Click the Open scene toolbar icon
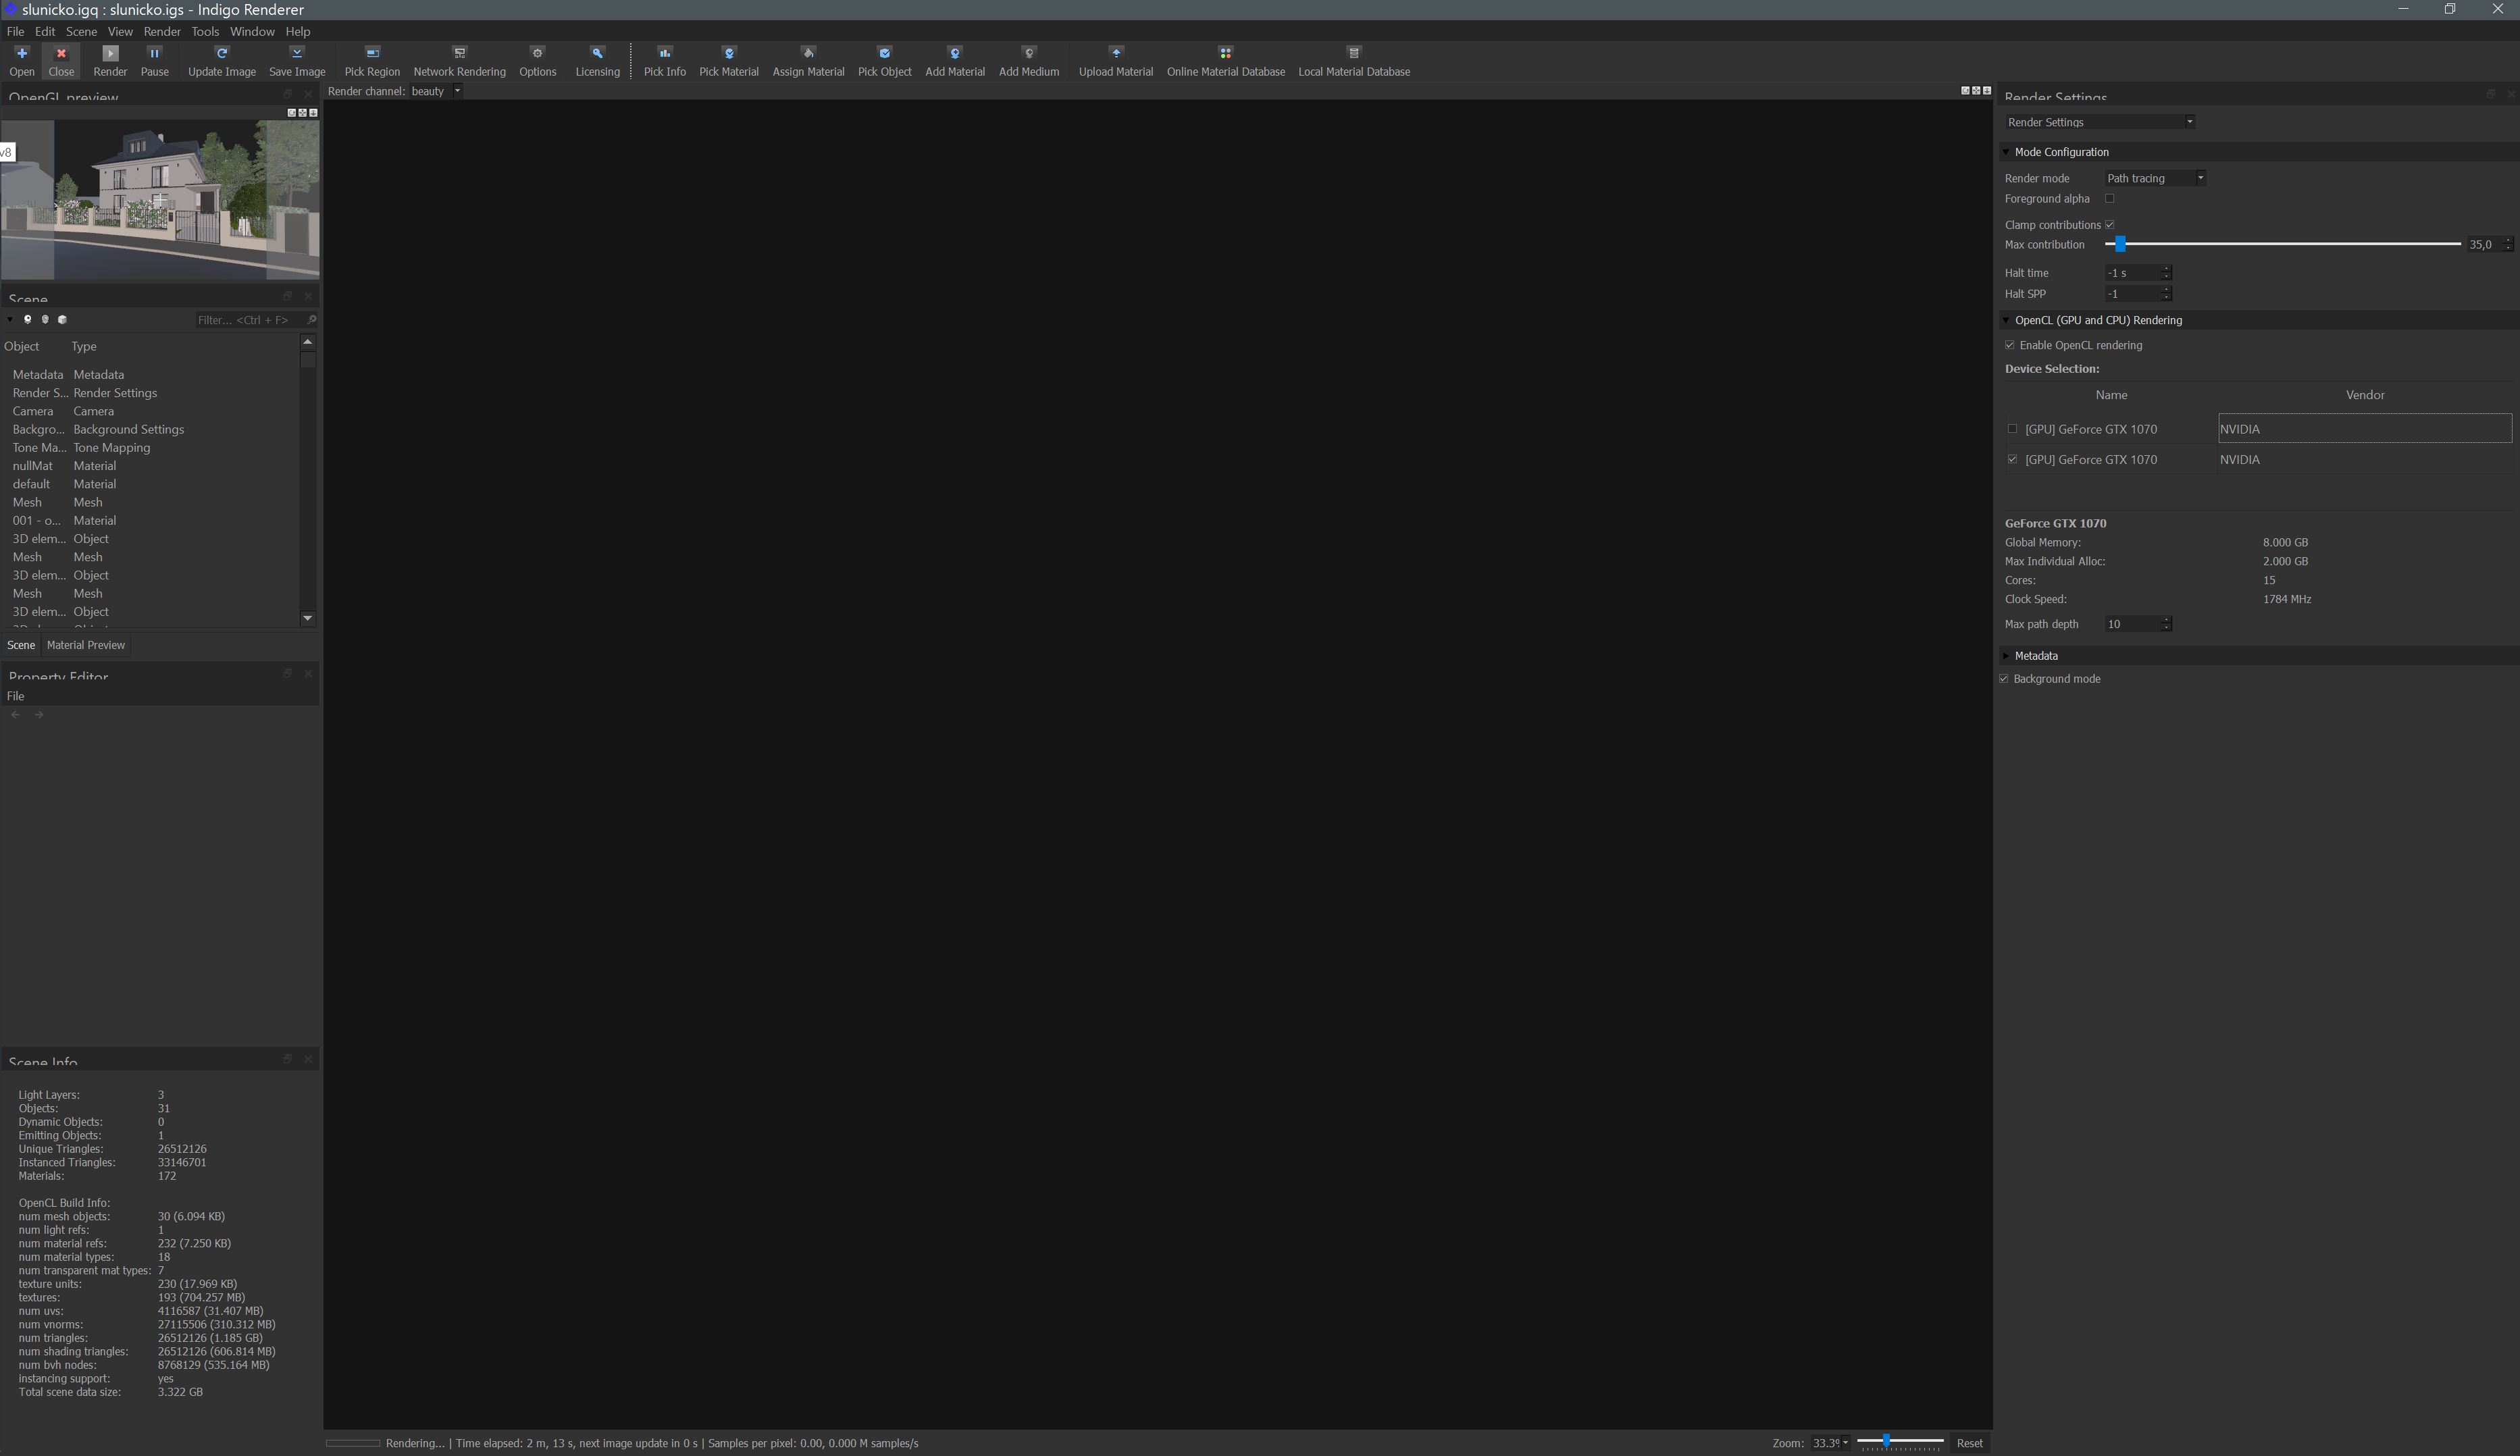 coord(22,60)
